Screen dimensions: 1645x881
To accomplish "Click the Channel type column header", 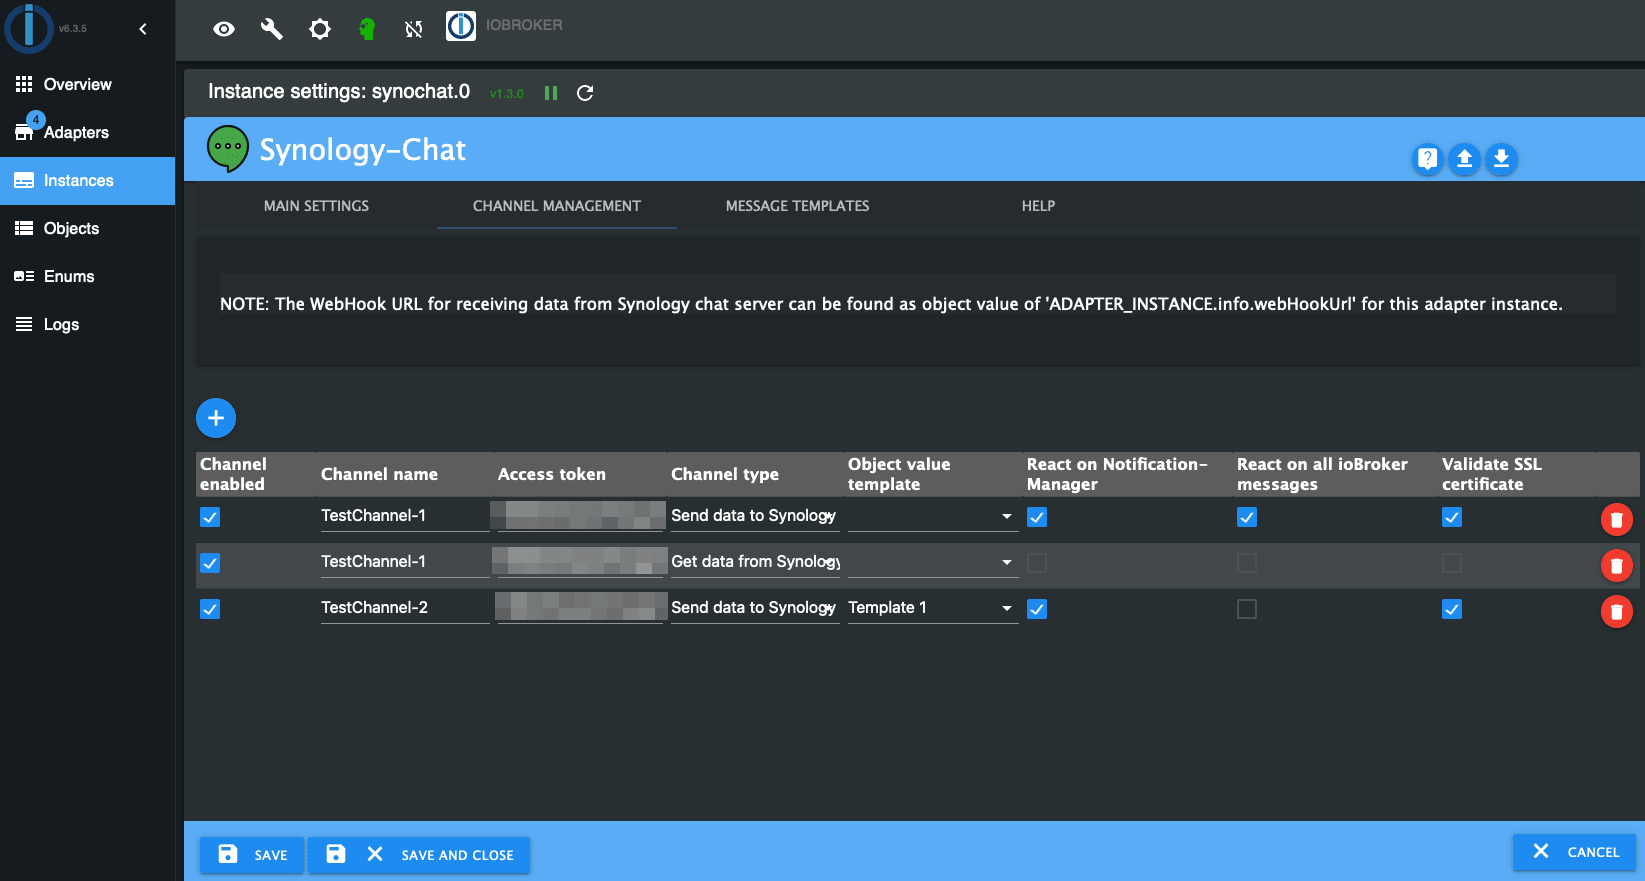I will (725, 474).
